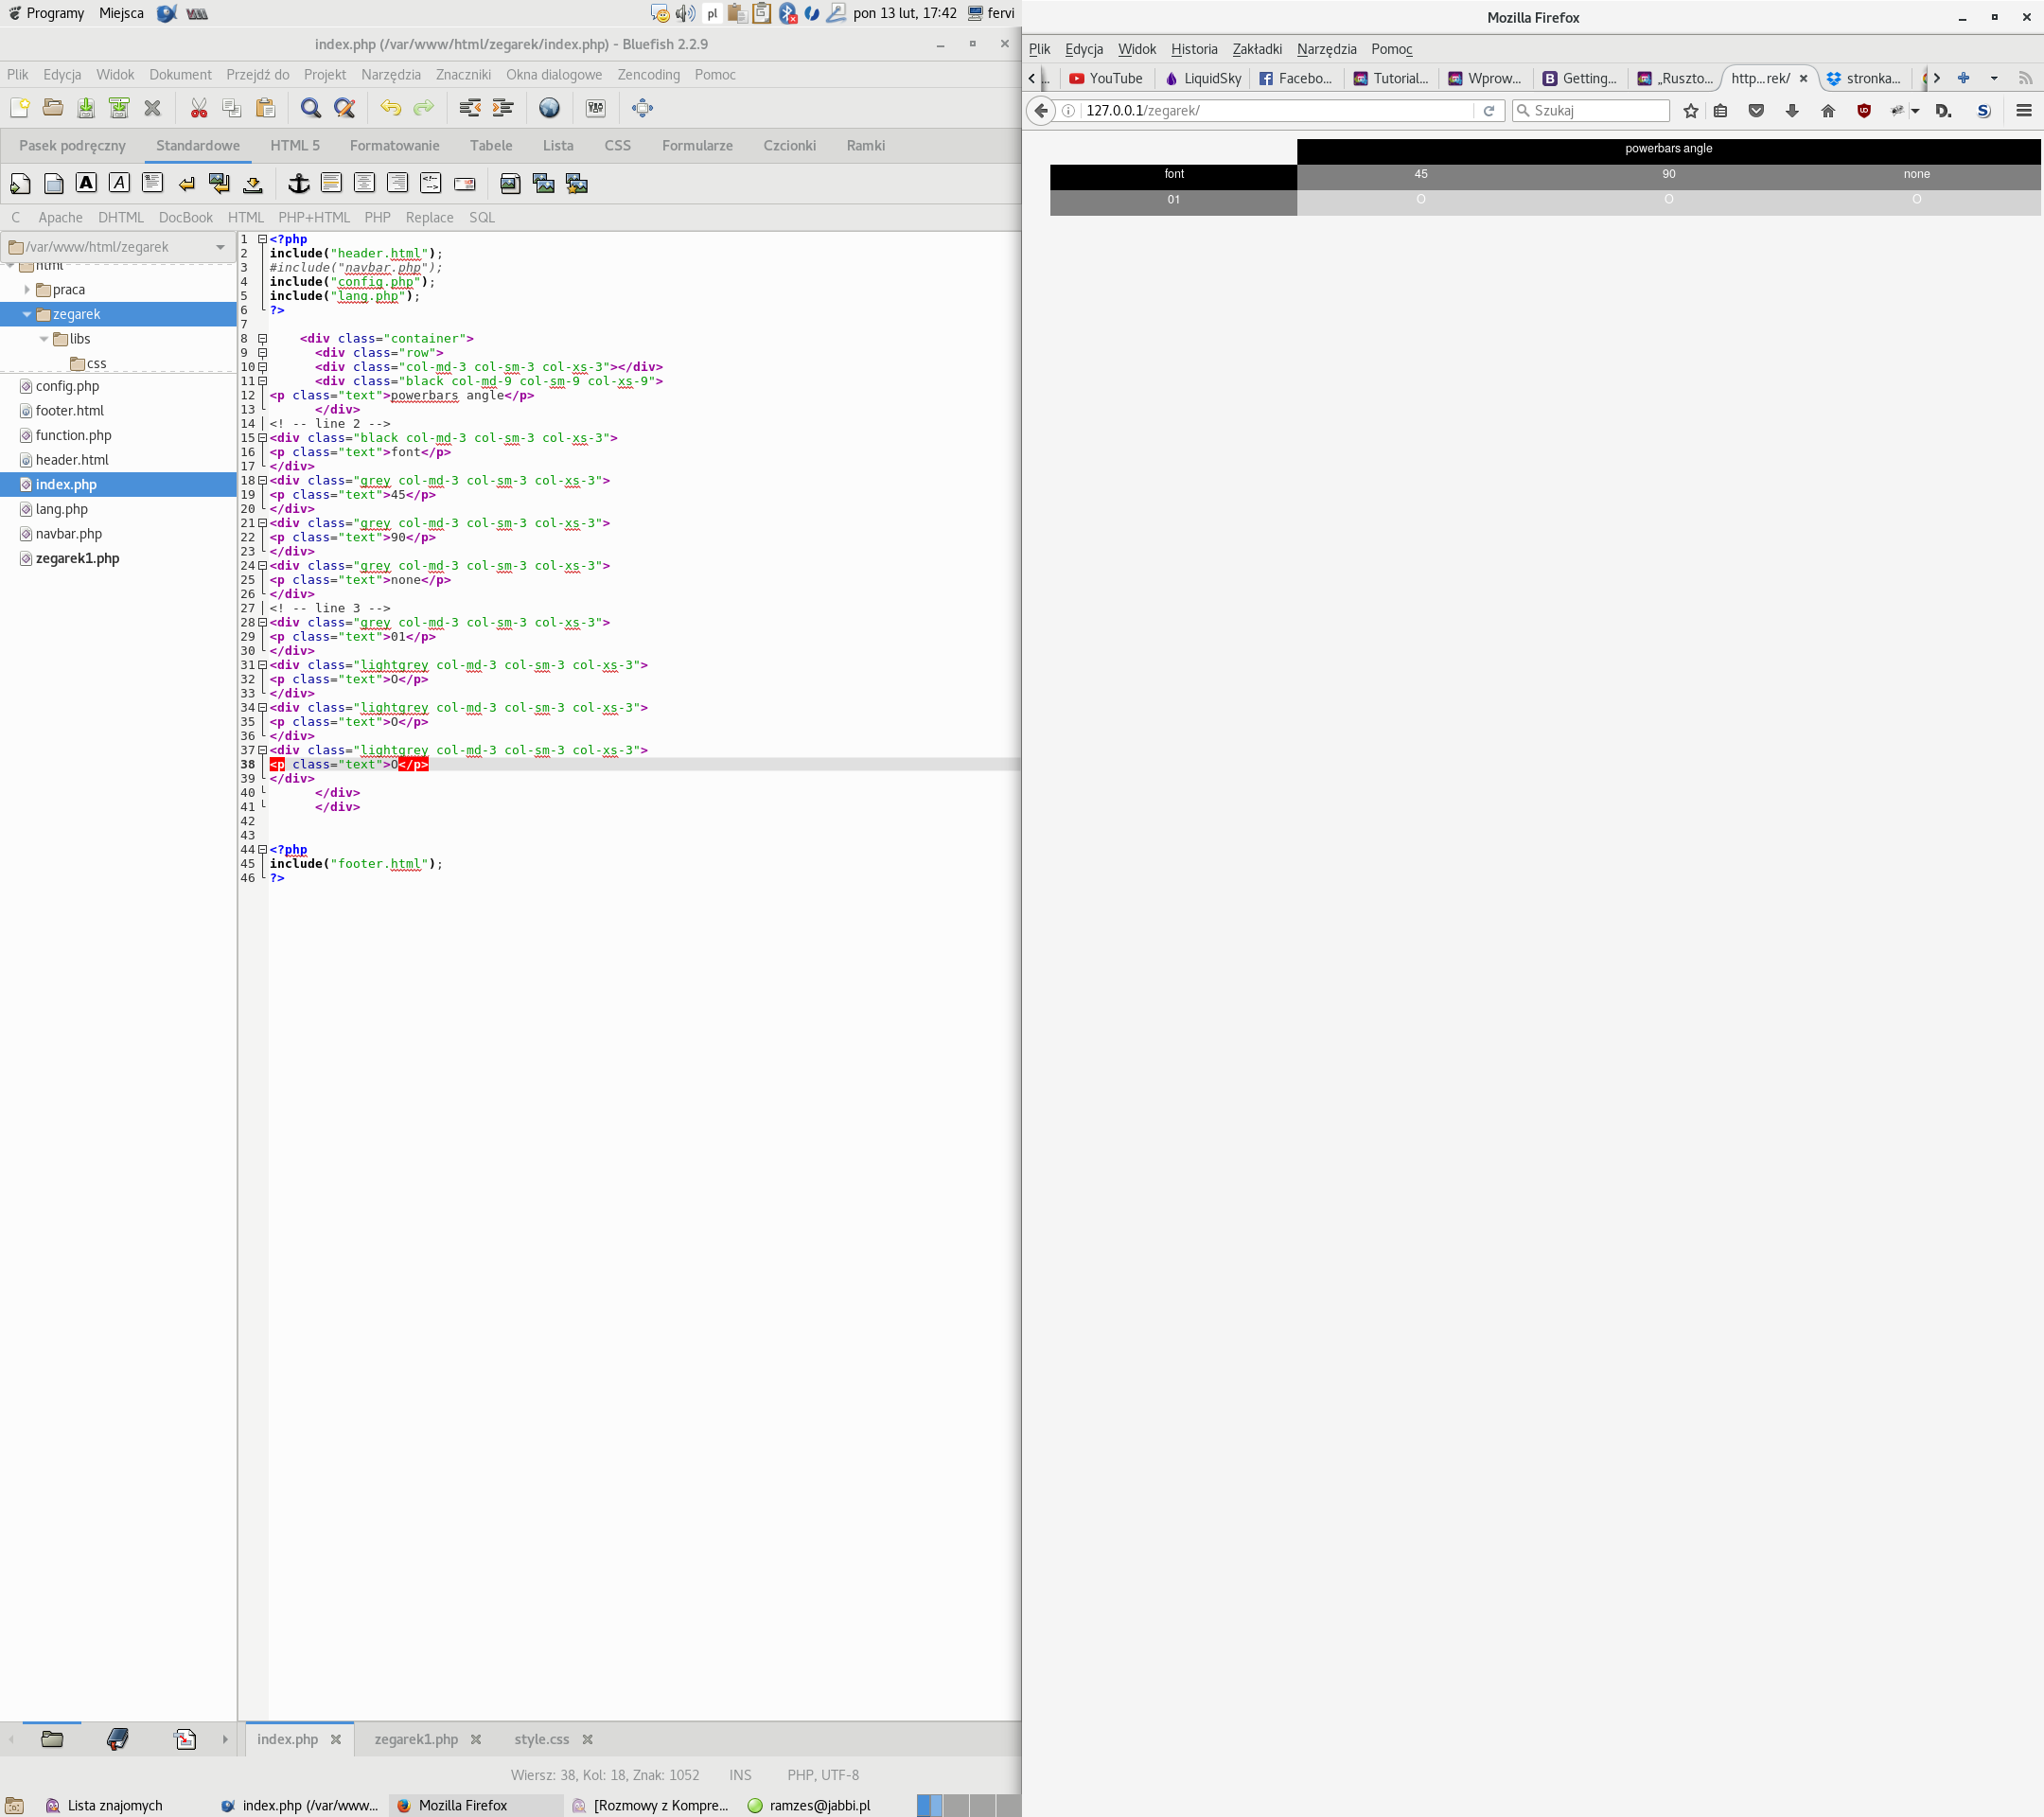Click the insert image icon
The image size is (2044, 1817).
point(510,183)
